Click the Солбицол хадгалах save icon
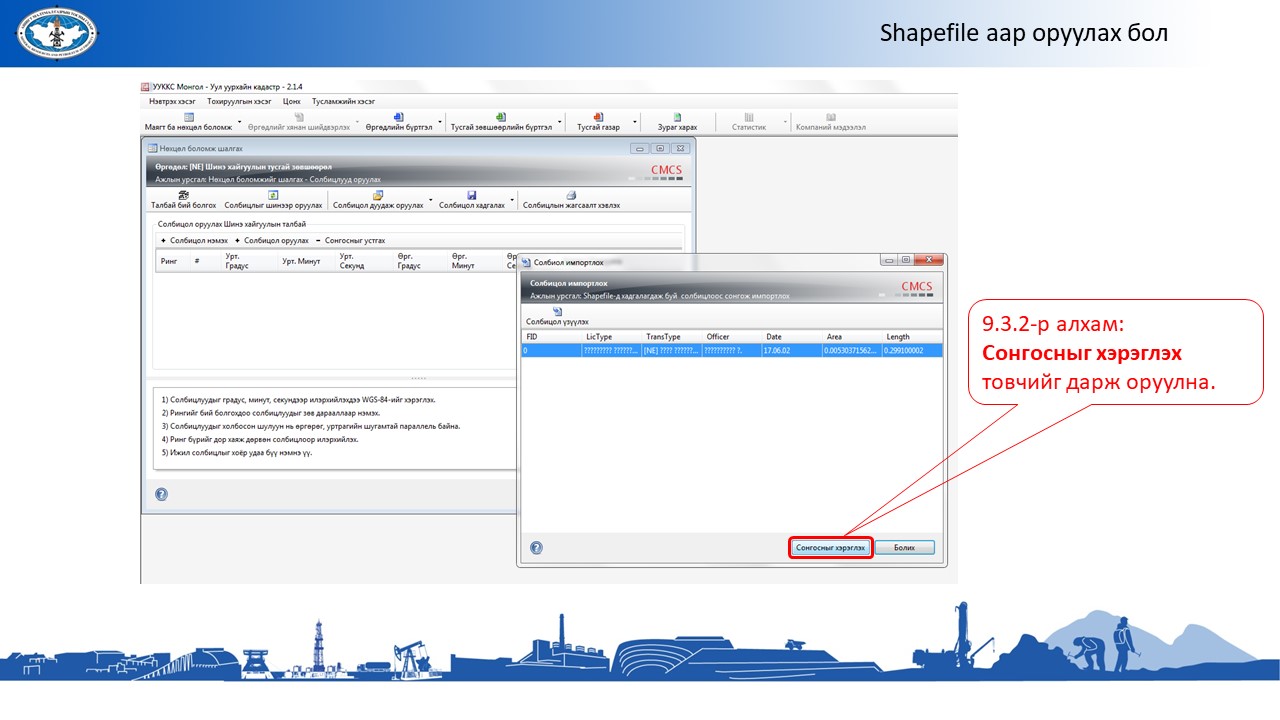 (x=471, y=195)
